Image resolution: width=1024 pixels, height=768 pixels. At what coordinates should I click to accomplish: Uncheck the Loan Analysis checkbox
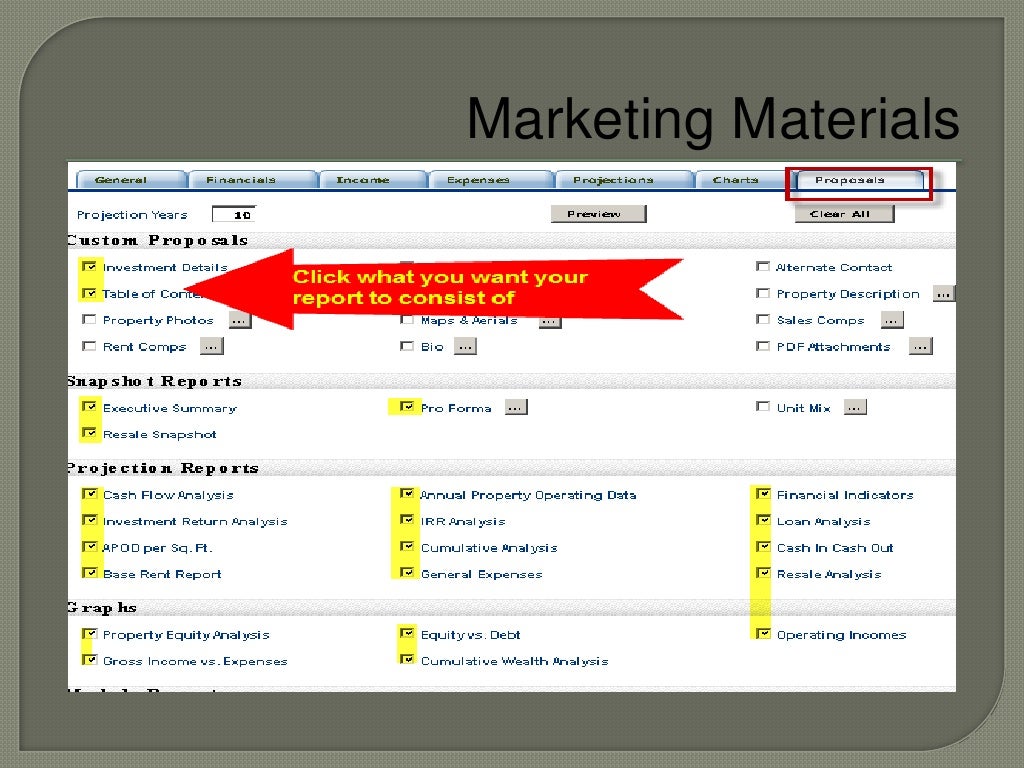pyautogui.click(x=763, y=520)
